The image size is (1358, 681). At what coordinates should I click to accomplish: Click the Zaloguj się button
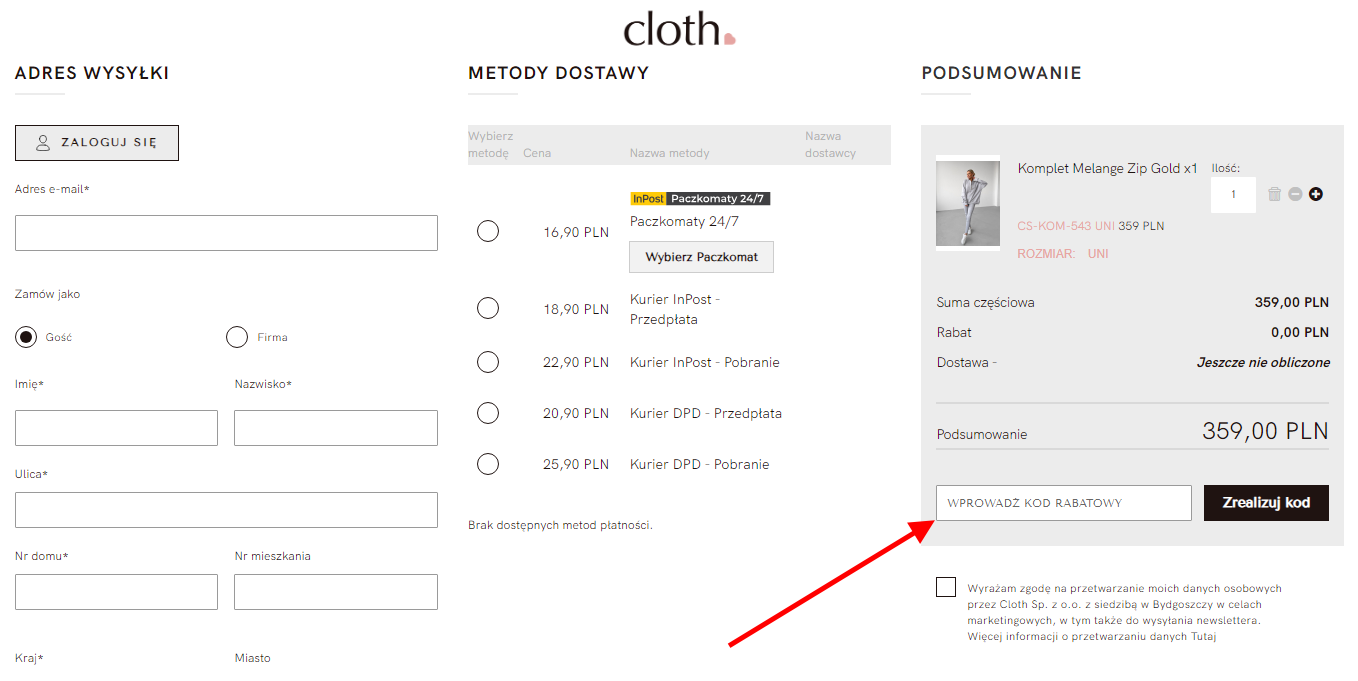click(x=97, y=143)
